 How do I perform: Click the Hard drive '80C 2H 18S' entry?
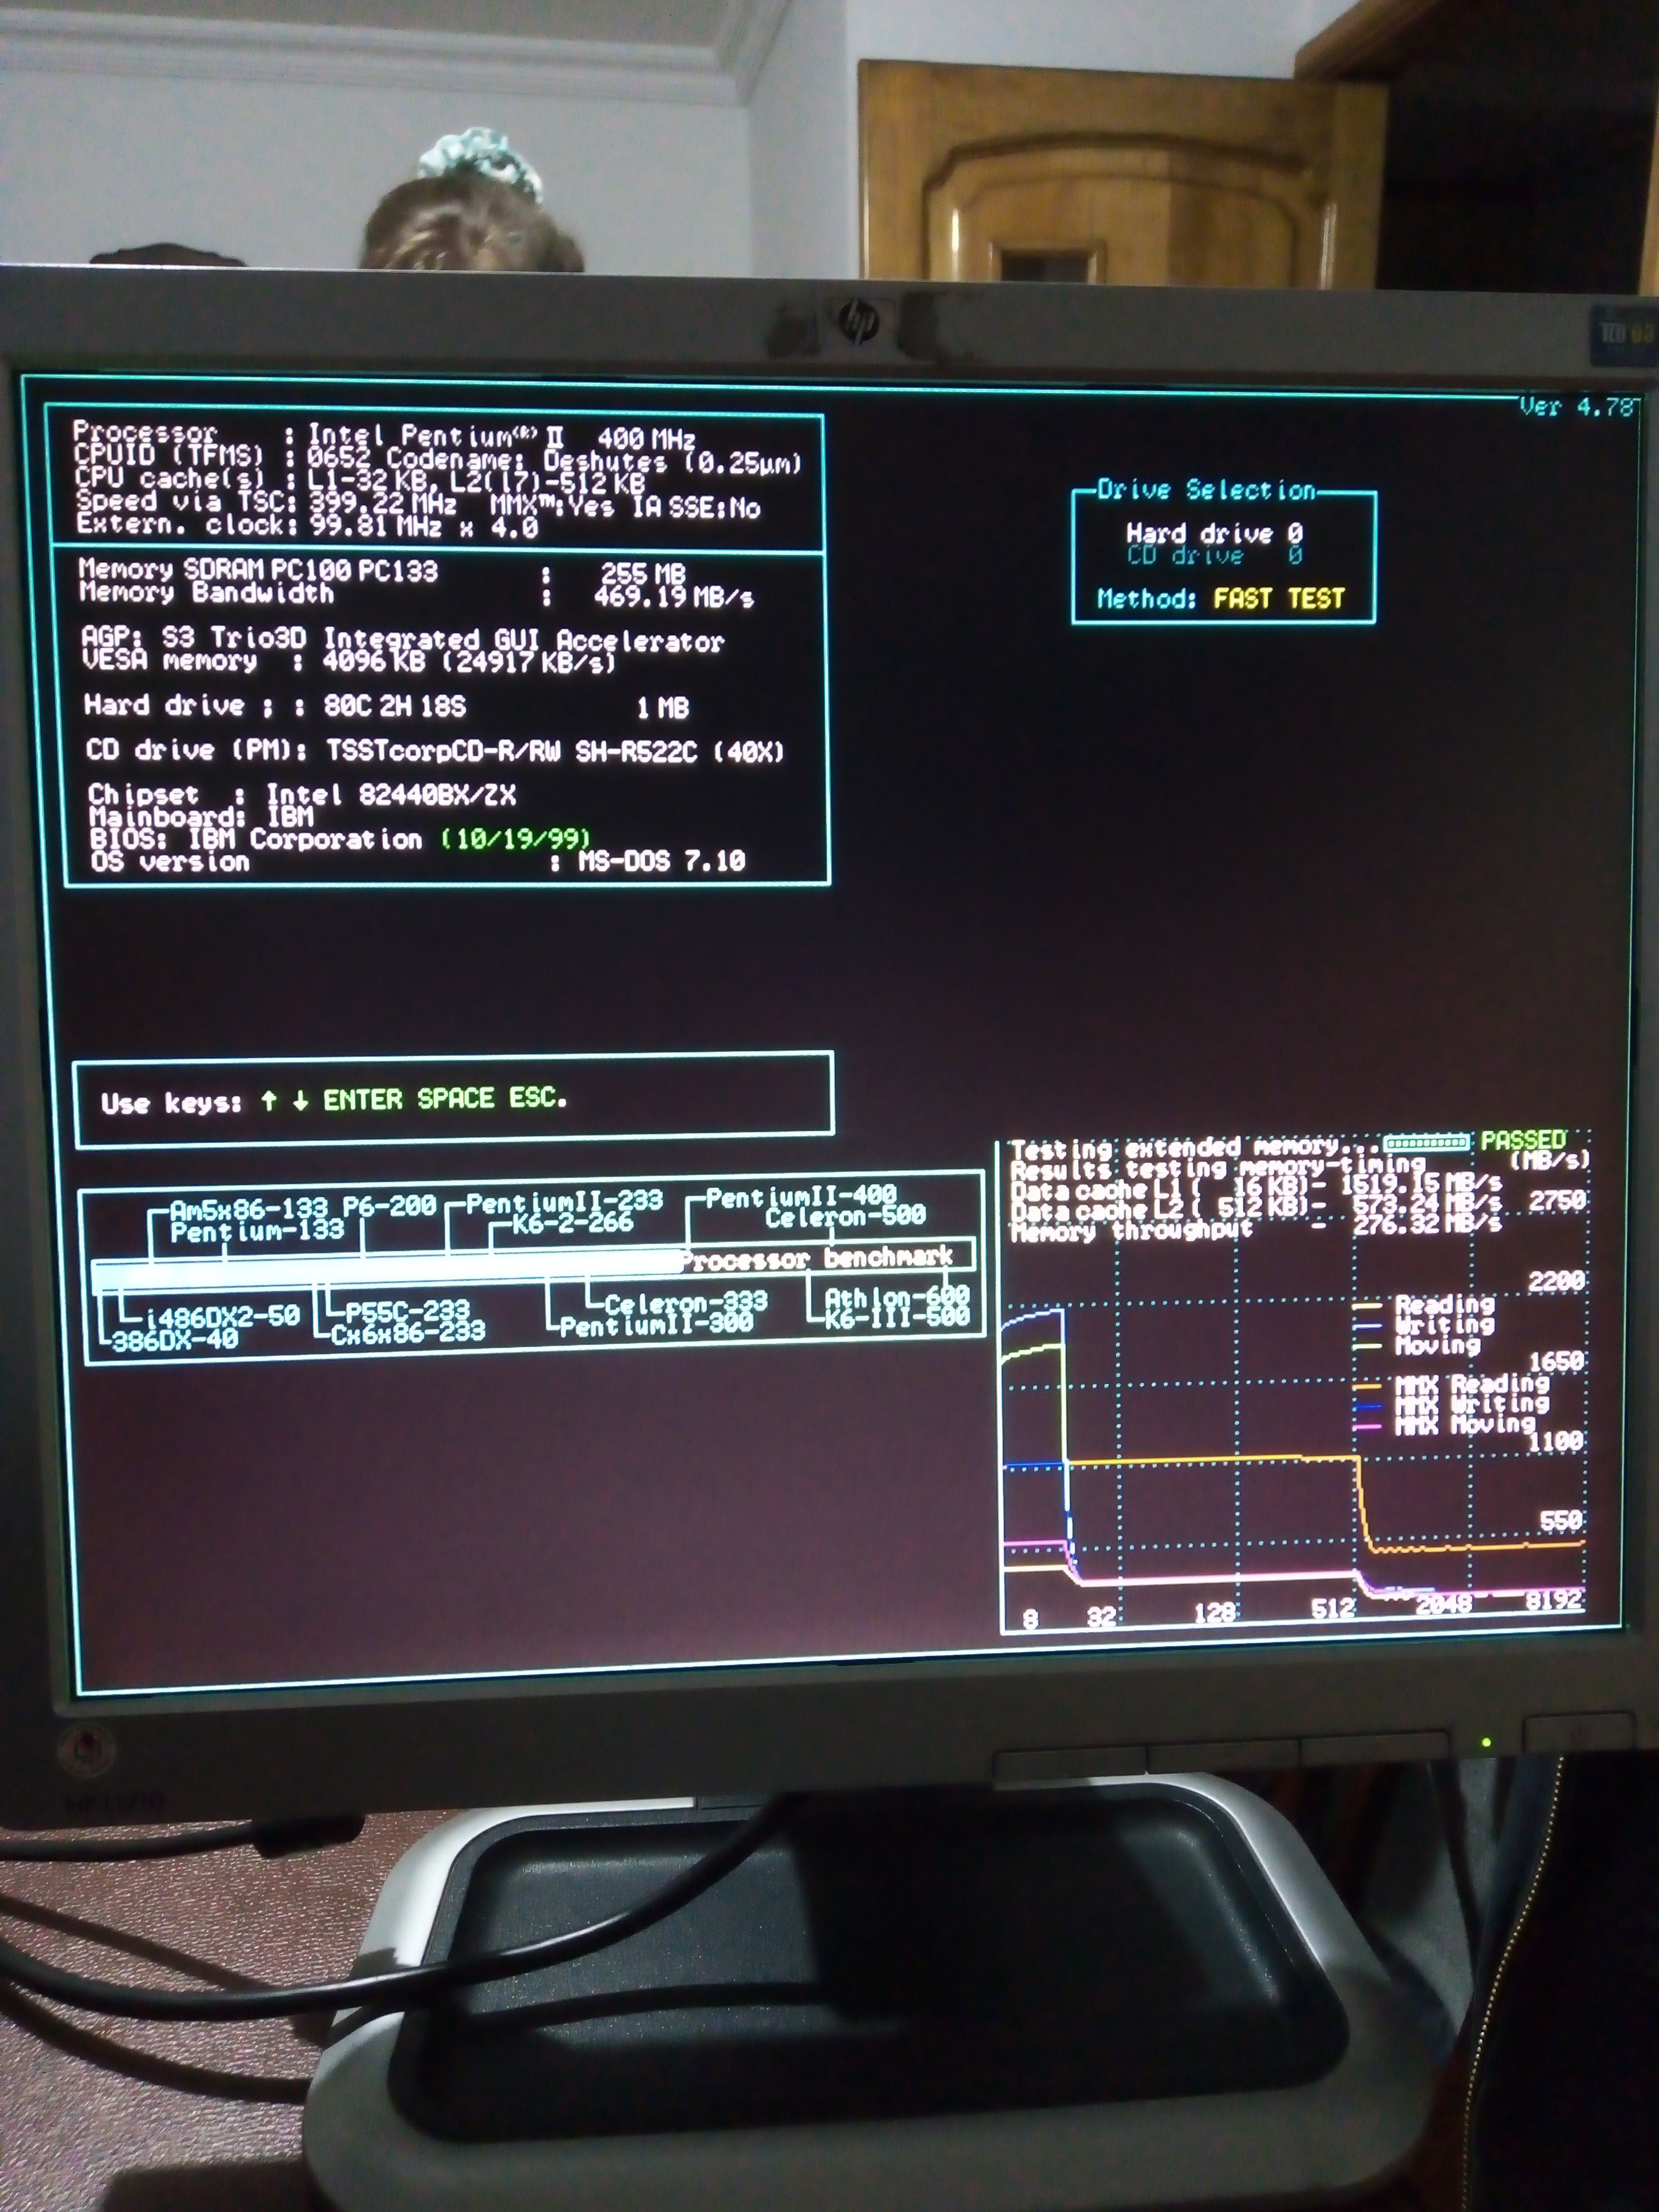point(394,706)
